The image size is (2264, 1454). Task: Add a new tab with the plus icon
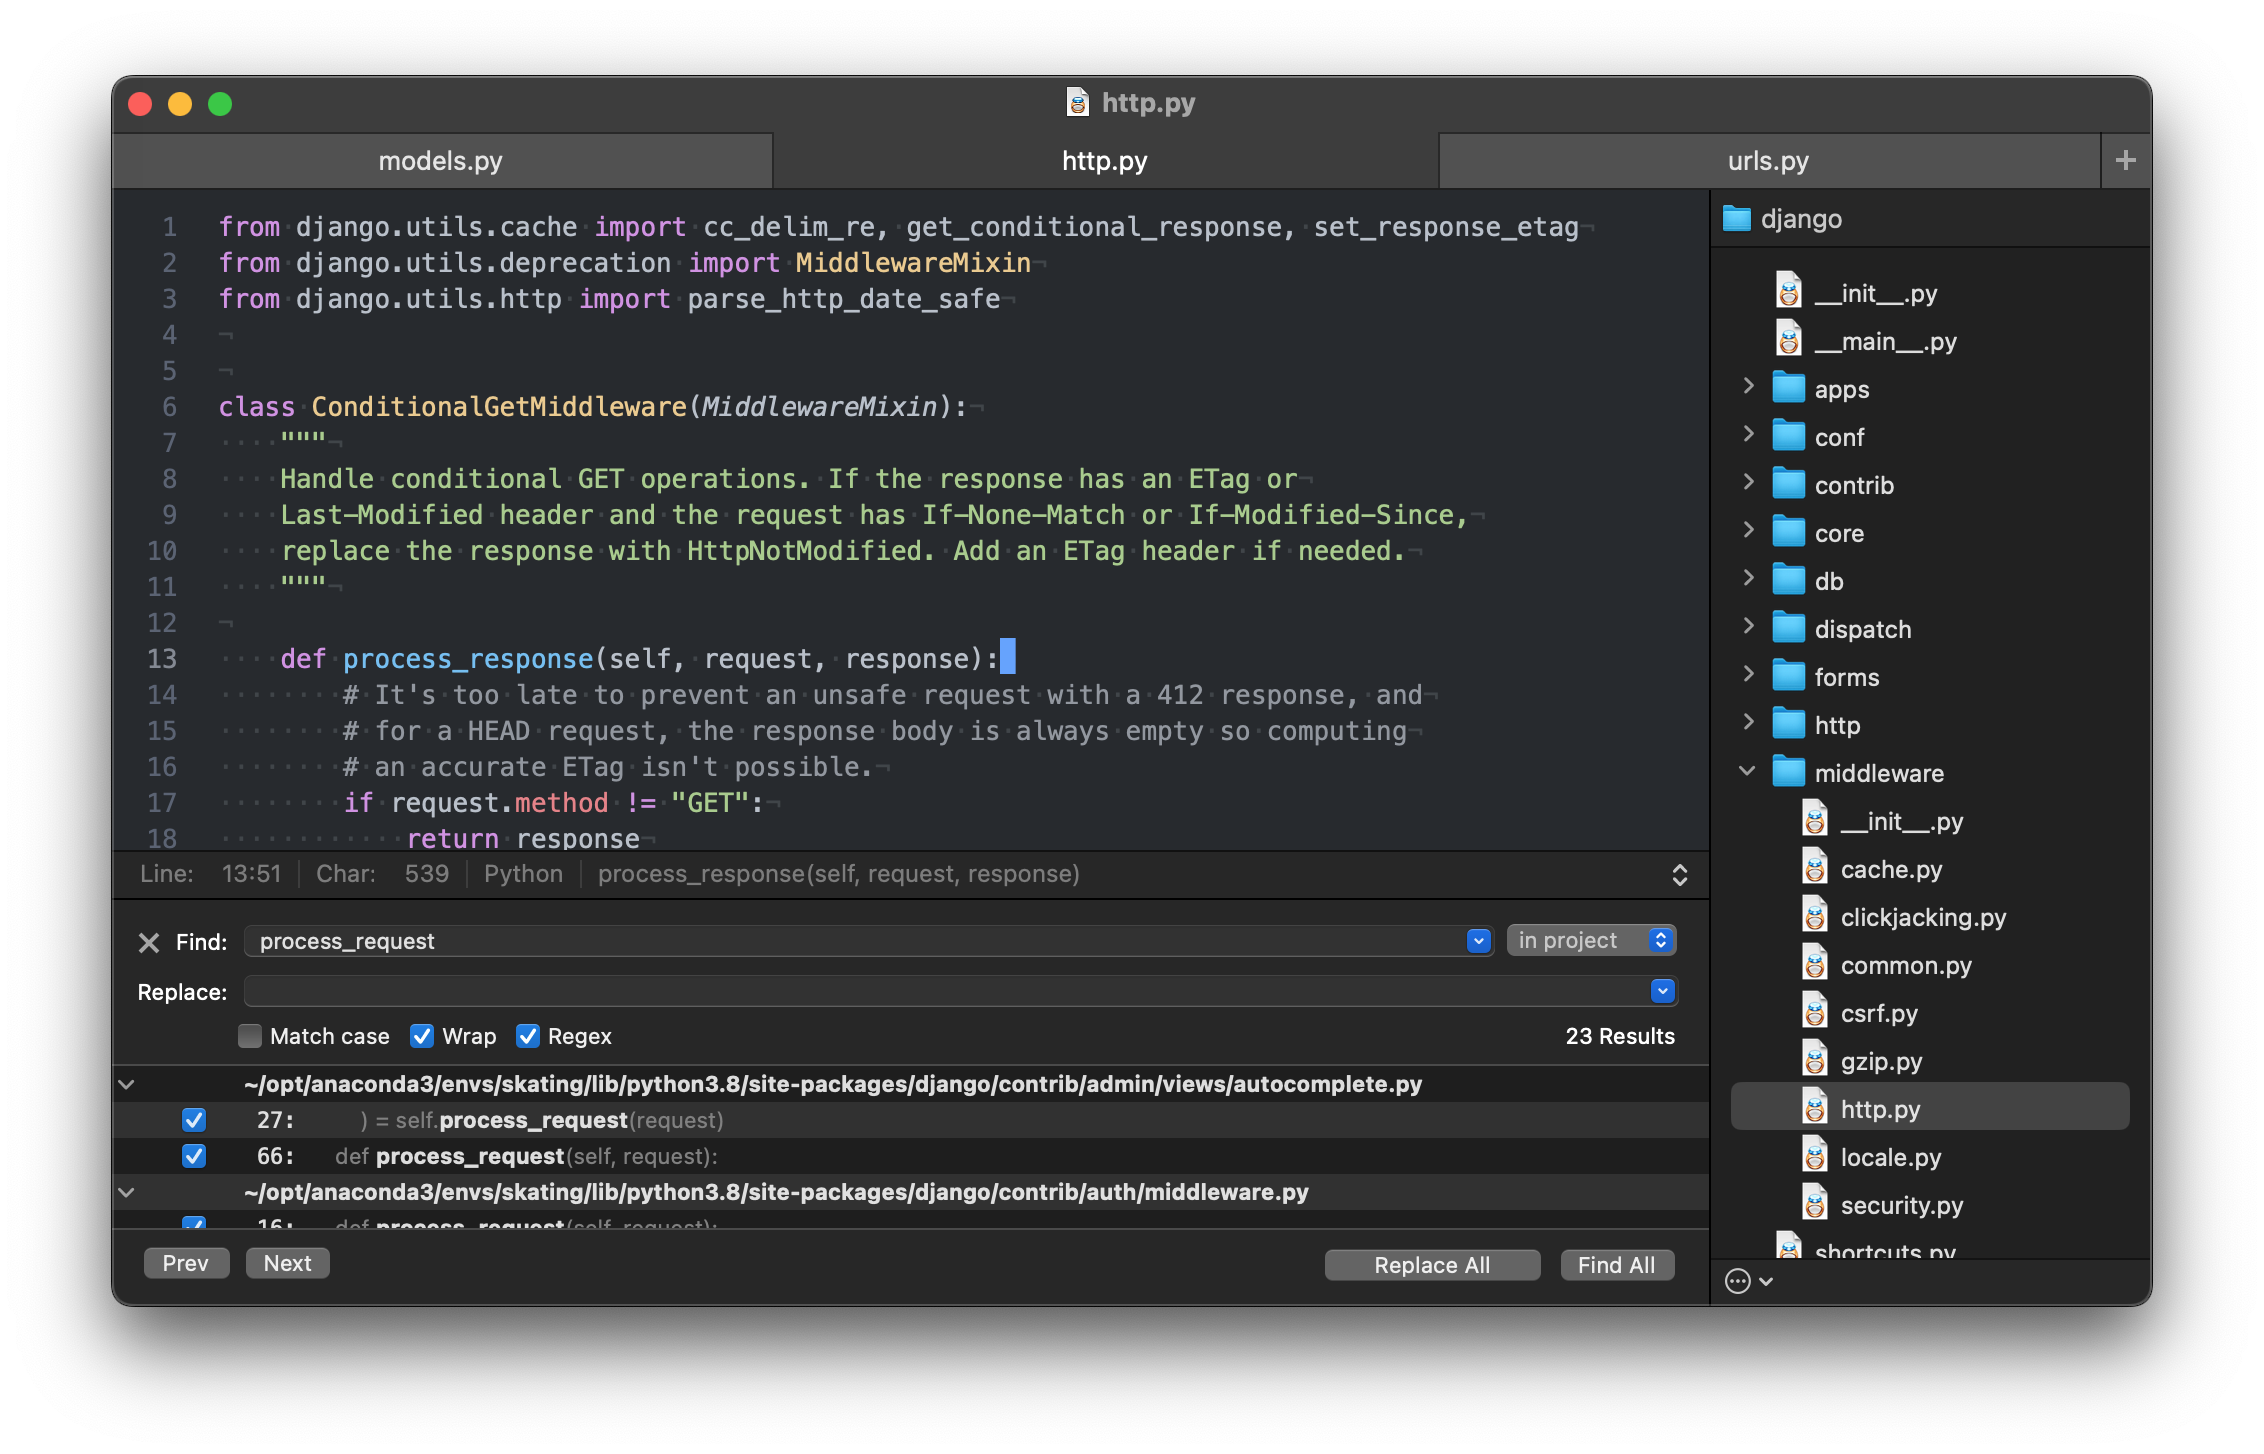coord(2125,160)
